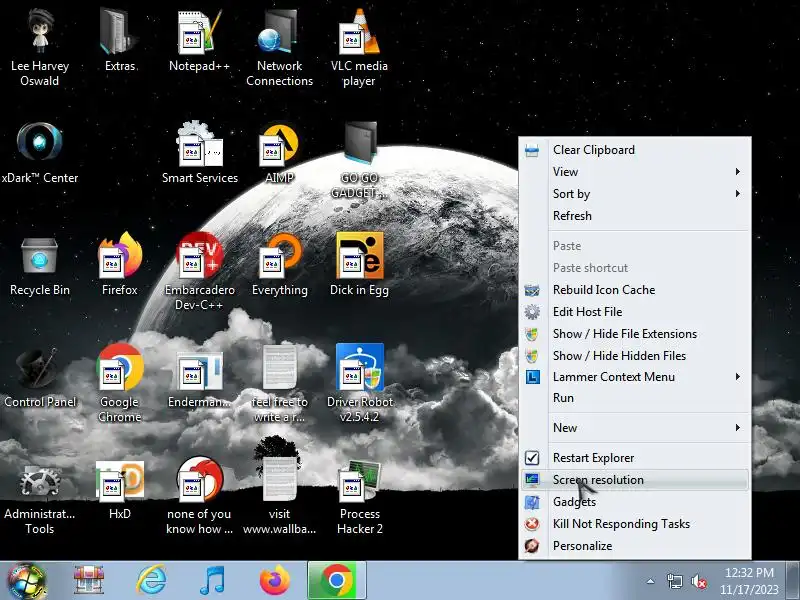Choose Kill Not Responding Tasks
800x600 pixels.
click(x=635, y=524)
